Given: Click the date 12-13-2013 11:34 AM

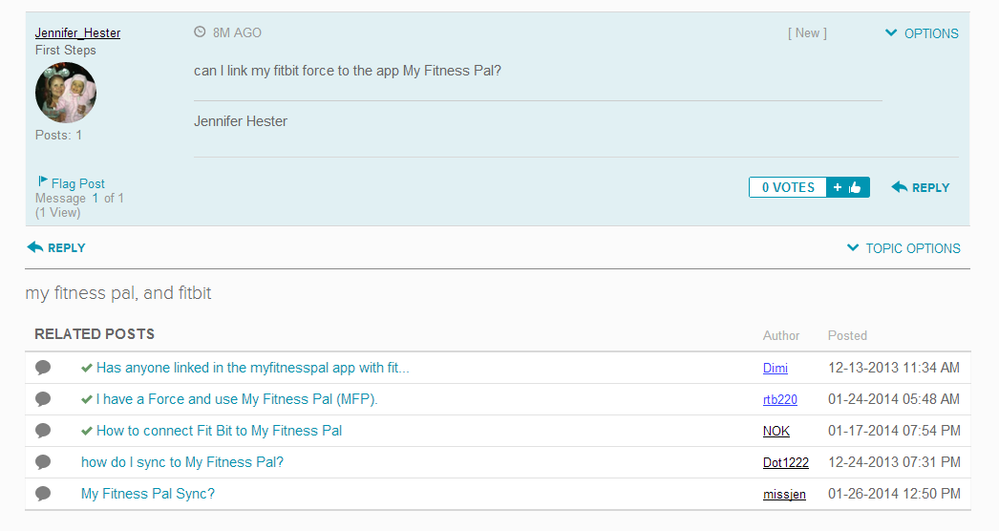Looking at the screenshot, I should tap(893, 368).
